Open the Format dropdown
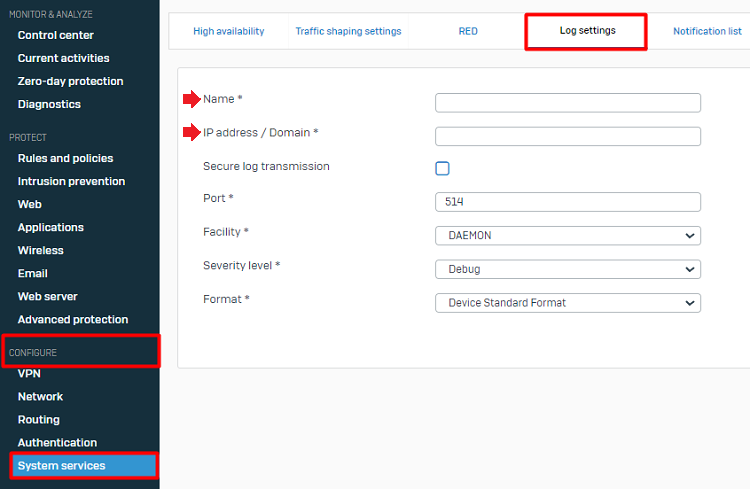This screenshot has width=750, height=489. [x=567, y=303]
